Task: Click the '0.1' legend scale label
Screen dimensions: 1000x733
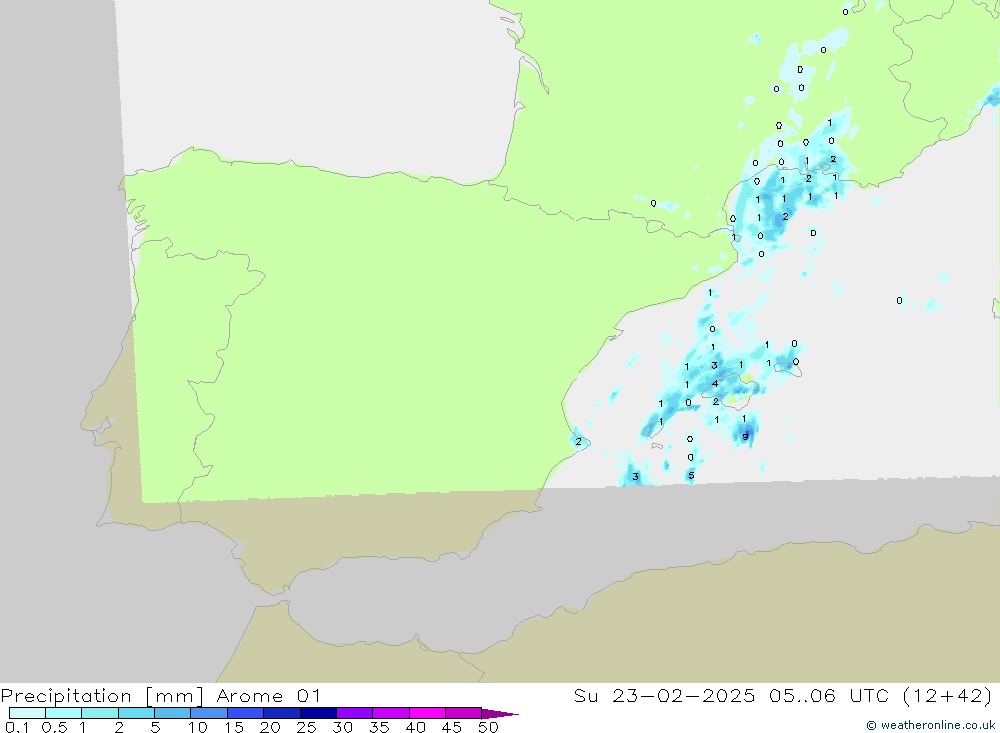Action: 17,727
